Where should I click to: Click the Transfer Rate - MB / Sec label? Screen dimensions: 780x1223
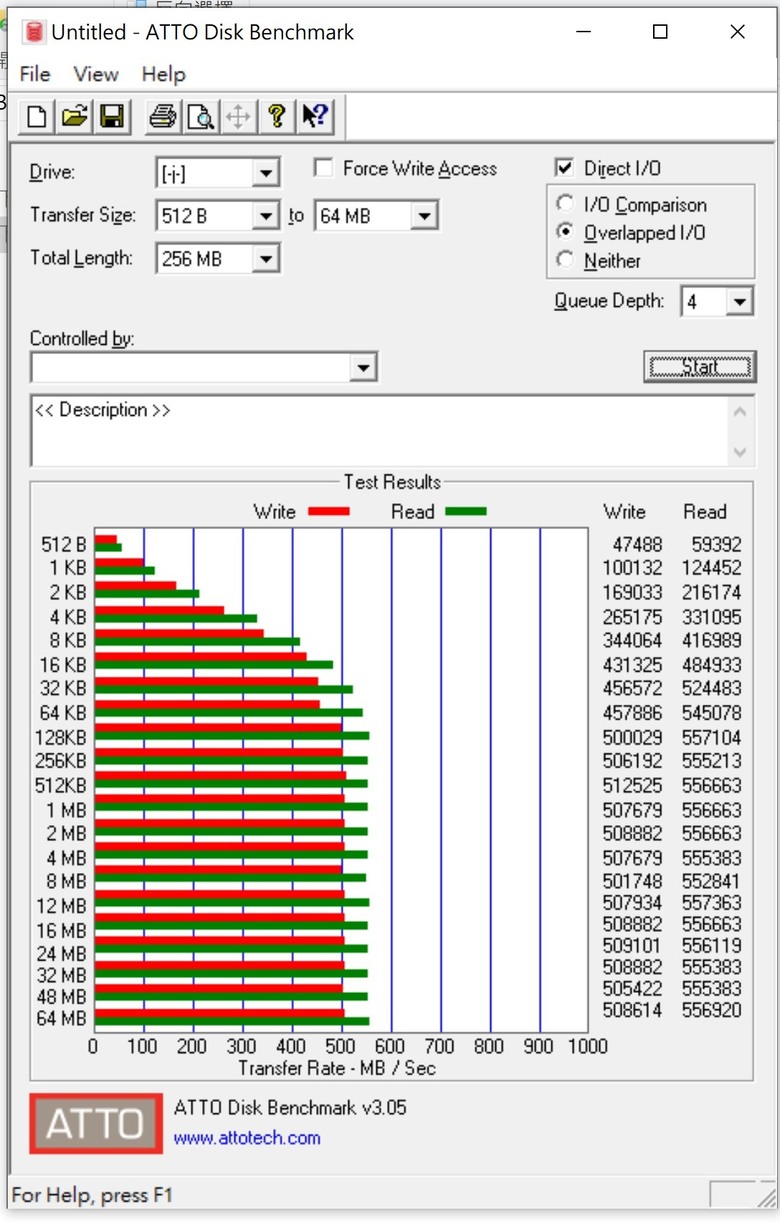click(337, 1068)
